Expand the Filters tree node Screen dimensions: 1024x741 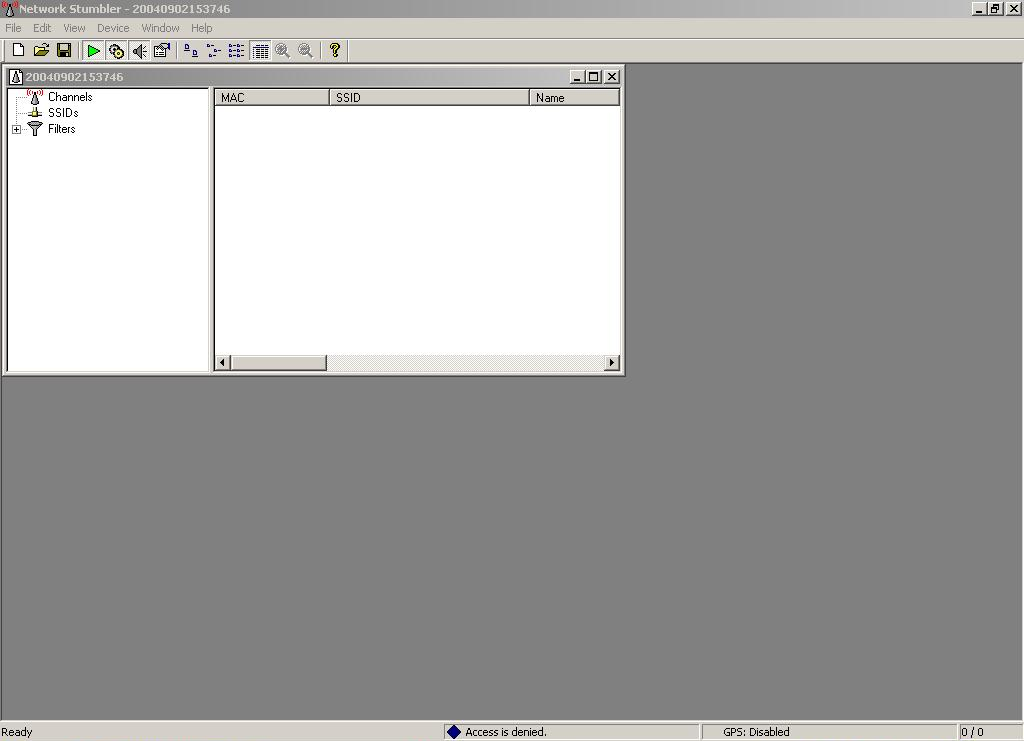pyautogui.click(x=16, y=129)
